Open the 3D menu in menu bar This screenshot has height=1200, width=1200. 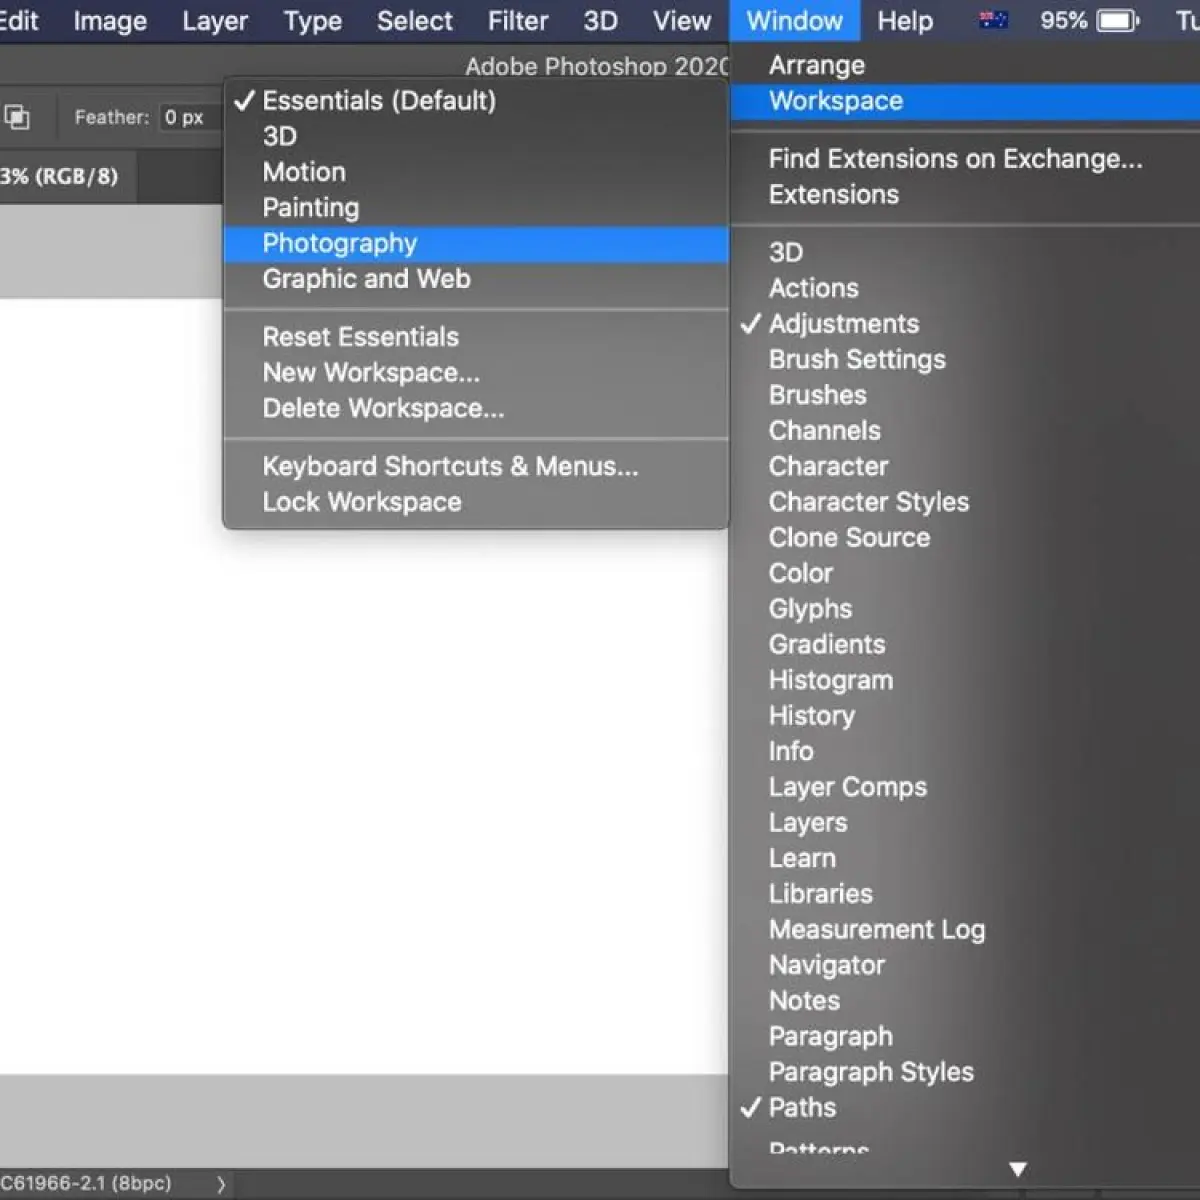(600, 21)
